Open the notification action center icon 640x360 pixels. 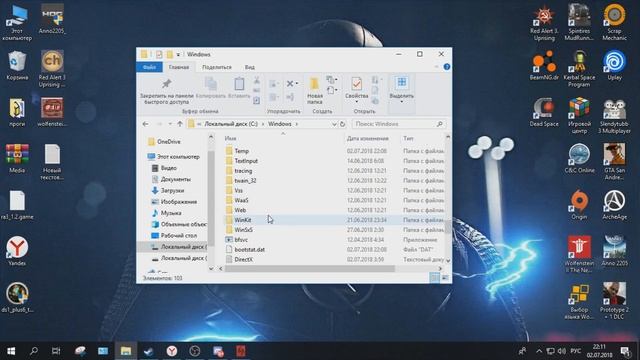tap(625, 351)
